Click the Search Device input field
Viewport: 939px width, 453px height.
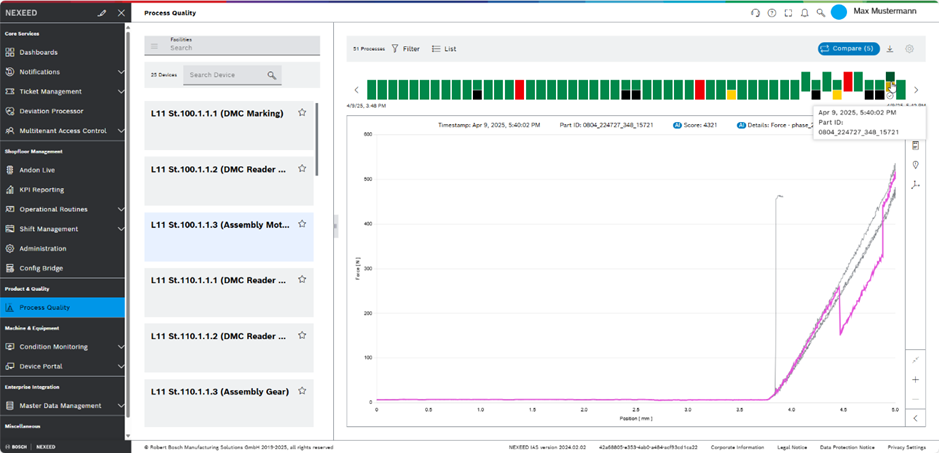[x=225, y=75]
